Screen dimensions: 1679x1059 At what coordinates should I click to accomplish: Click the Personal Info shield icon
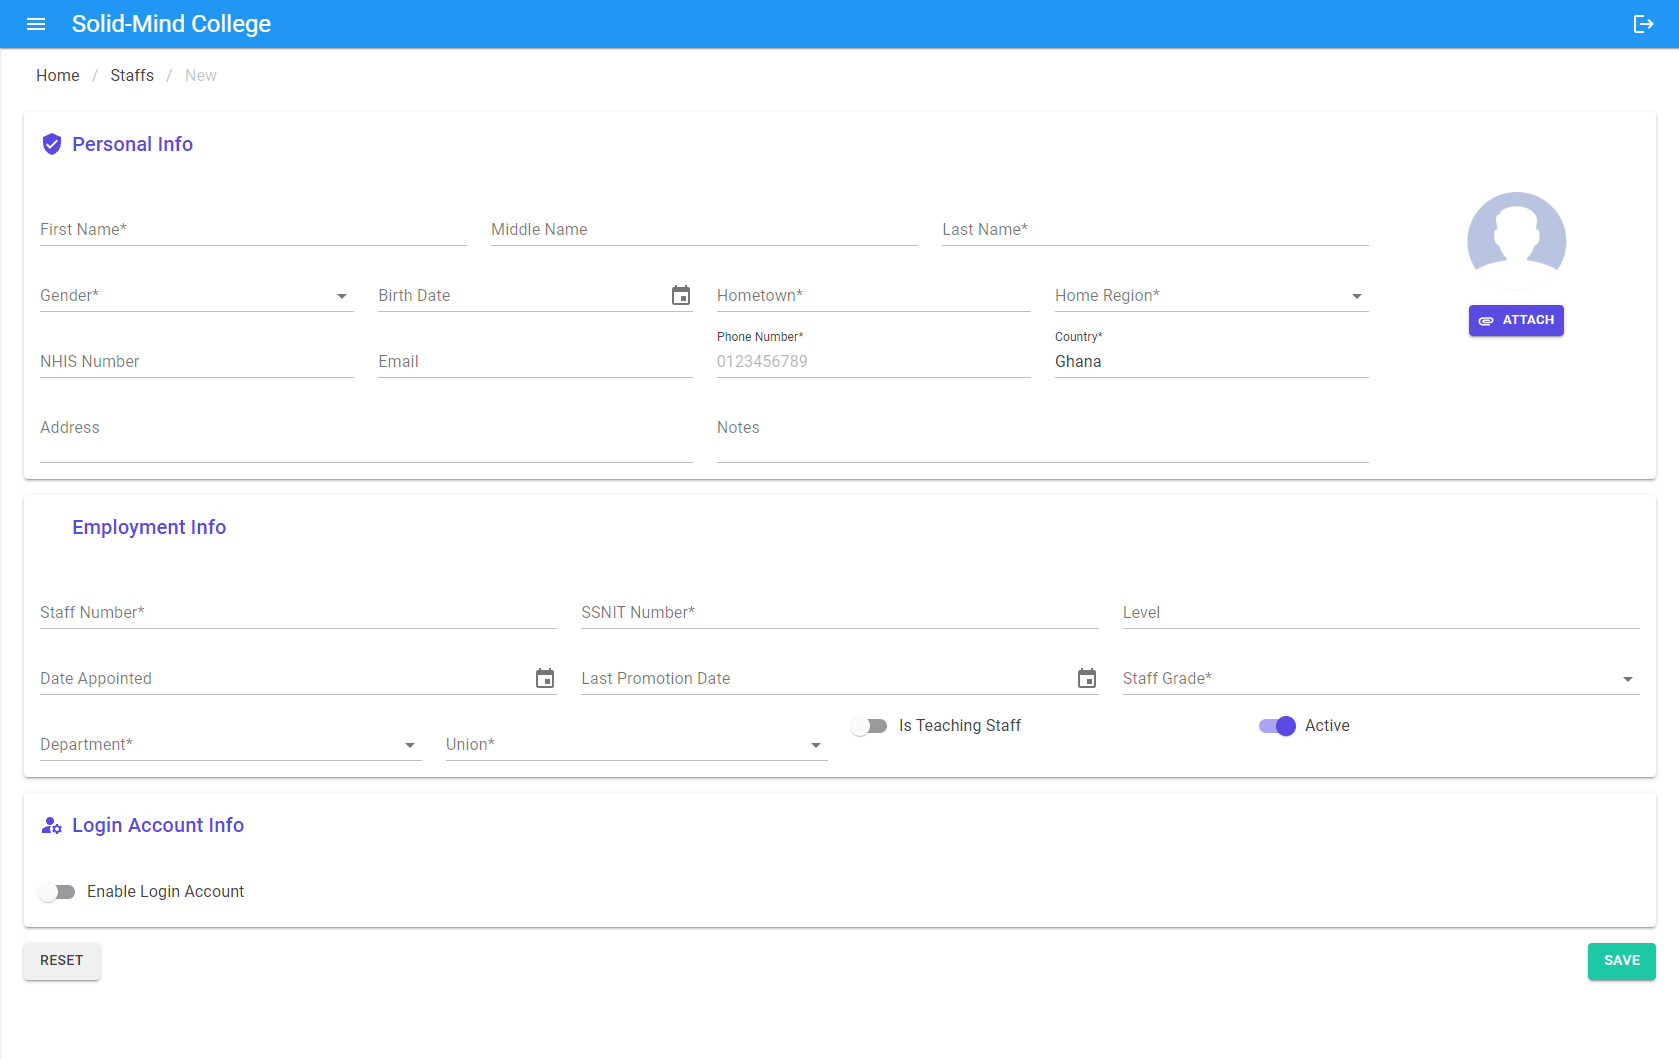coord(52,144)
